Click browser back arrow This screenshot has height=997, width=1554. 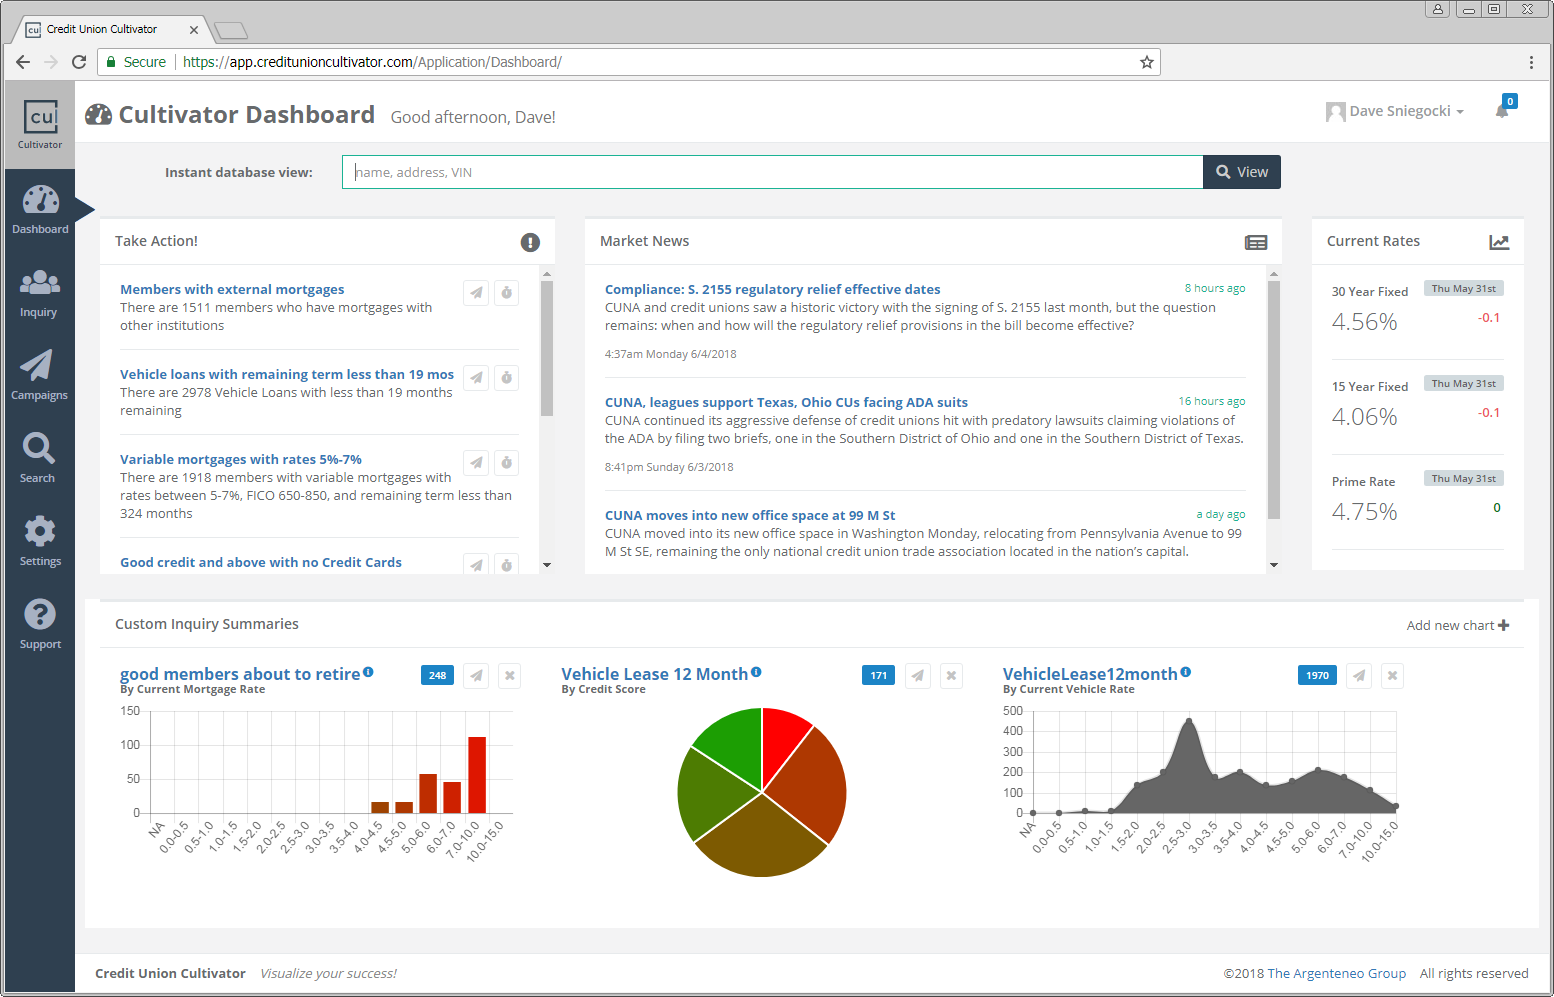point(23,62)
